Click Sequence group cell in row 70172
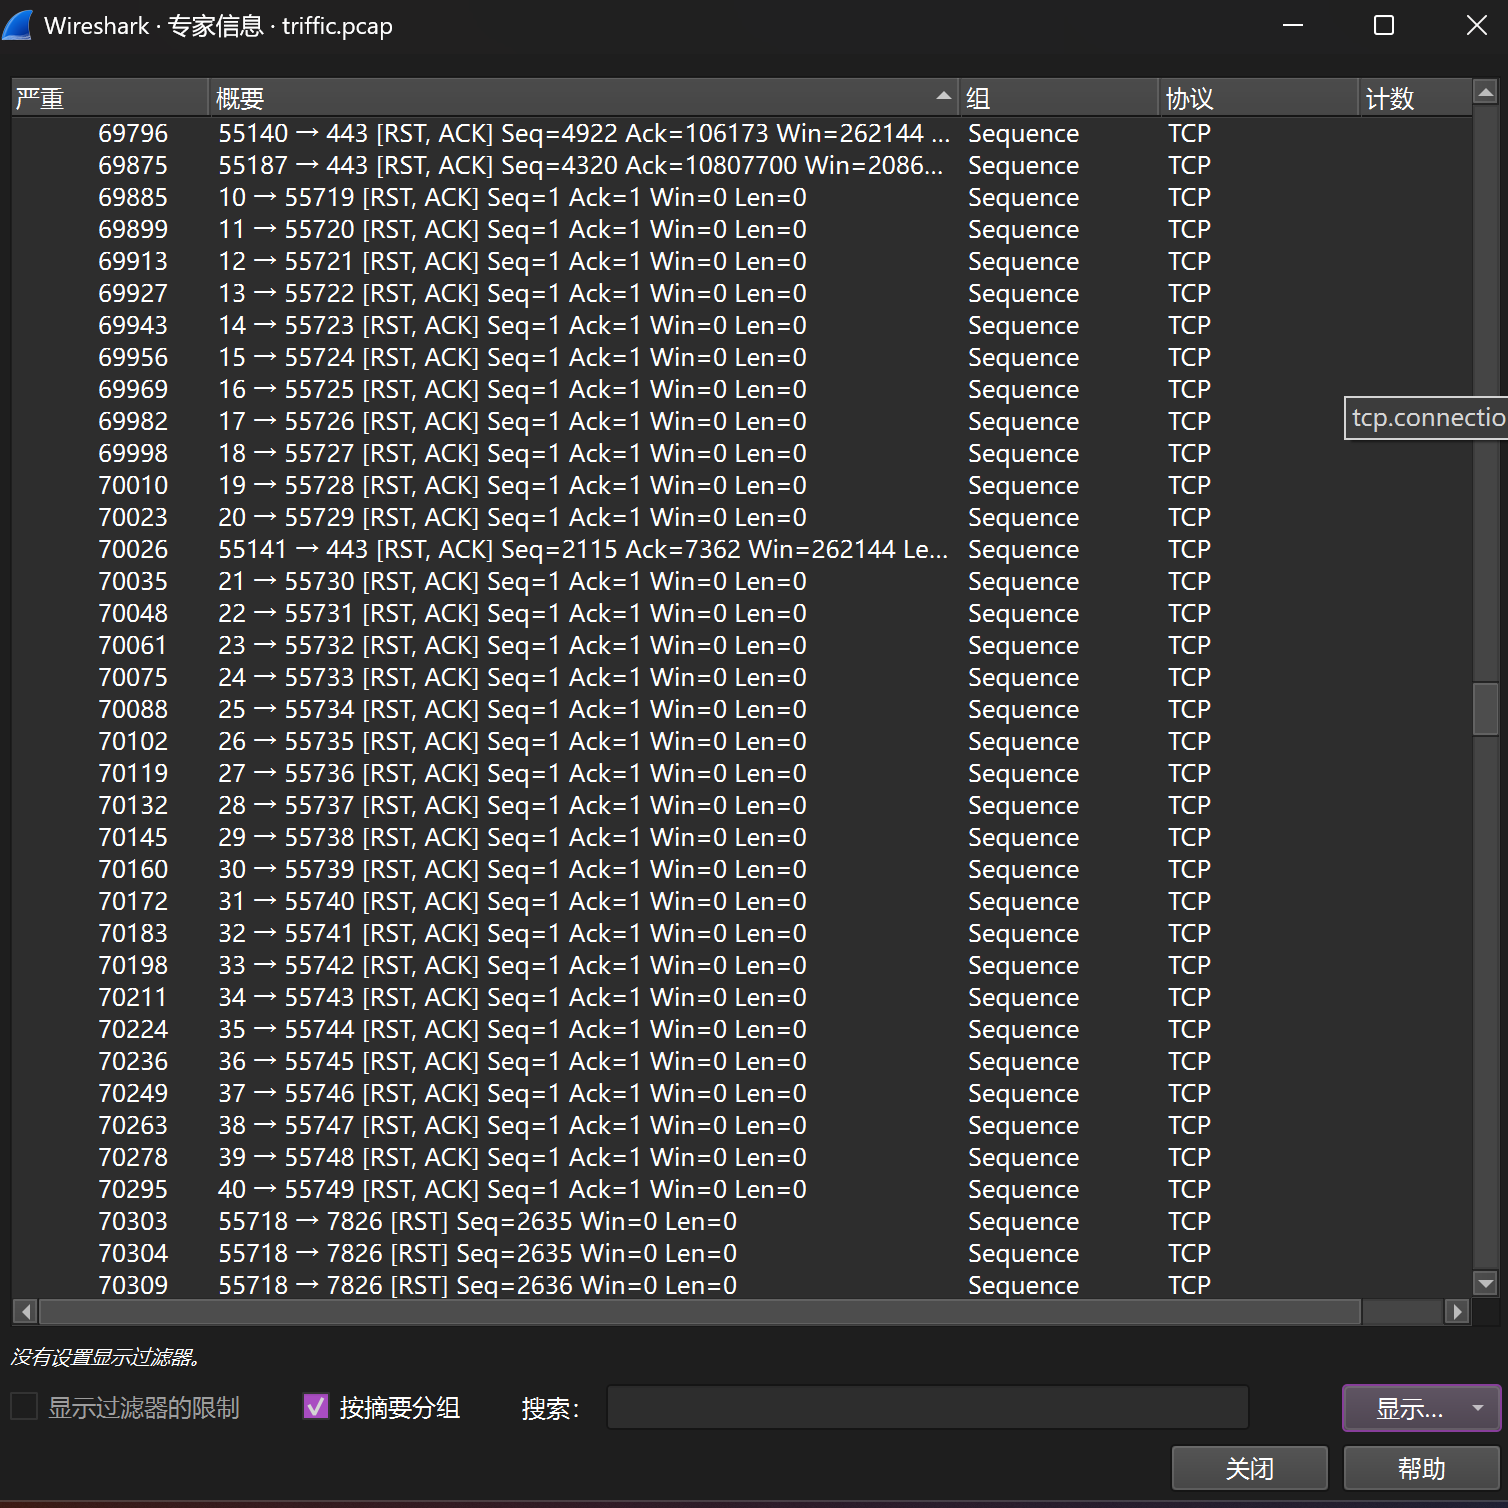 click(1023, 901)
